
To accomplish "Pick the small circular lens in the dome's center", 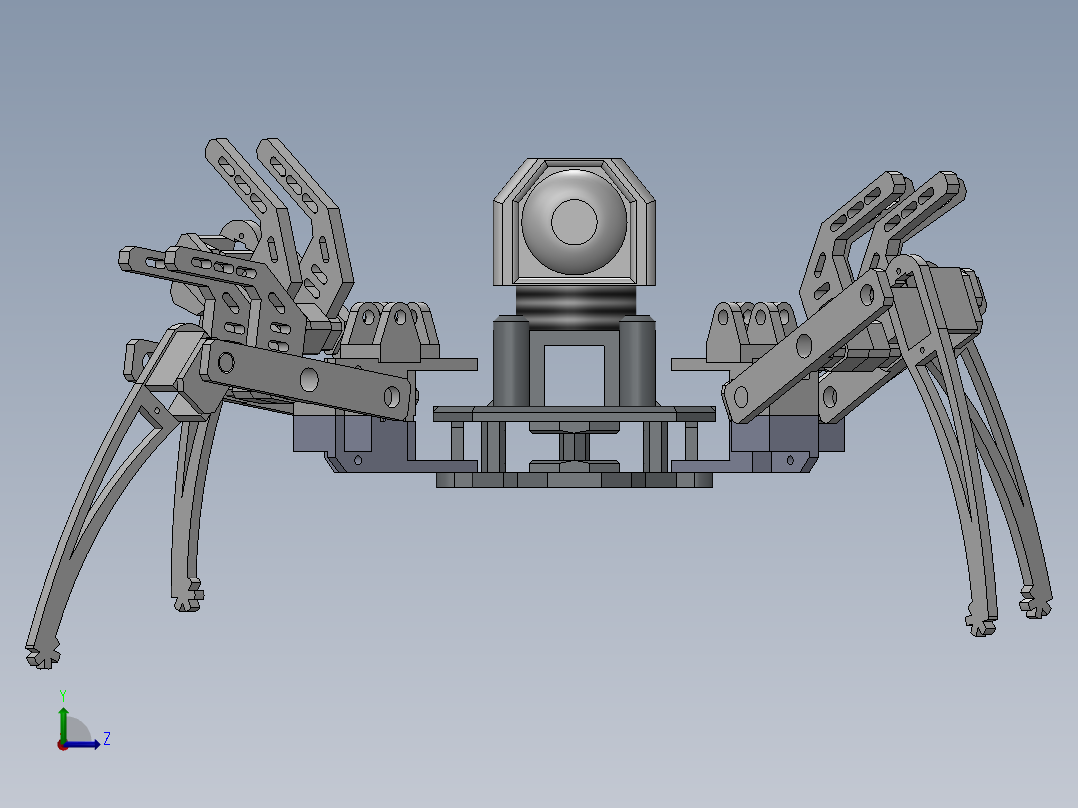I will (574, 221).
